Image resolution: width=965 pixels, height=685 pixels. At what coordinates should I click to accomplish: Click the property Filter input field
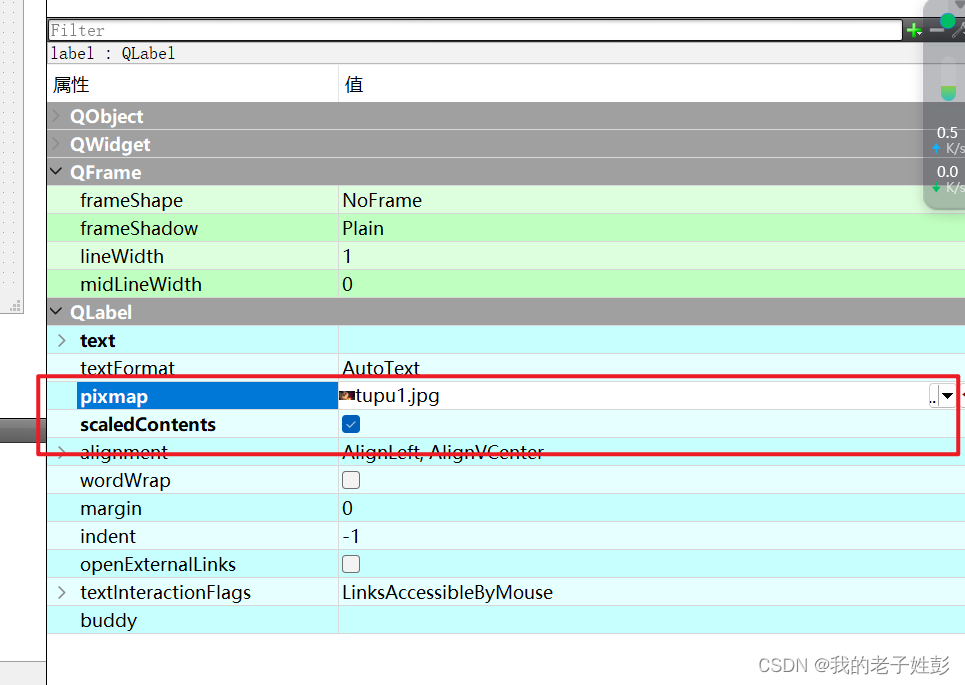click(x=475, y=30)
